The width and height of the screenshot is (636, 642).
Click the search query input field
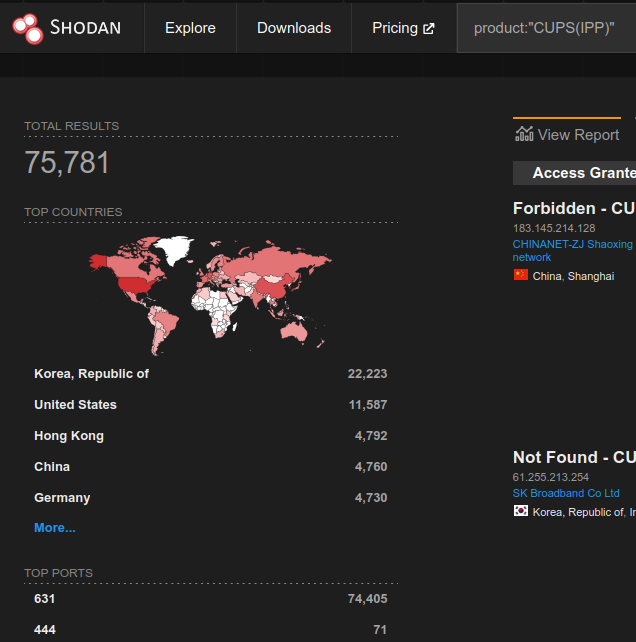coord(550,28)
